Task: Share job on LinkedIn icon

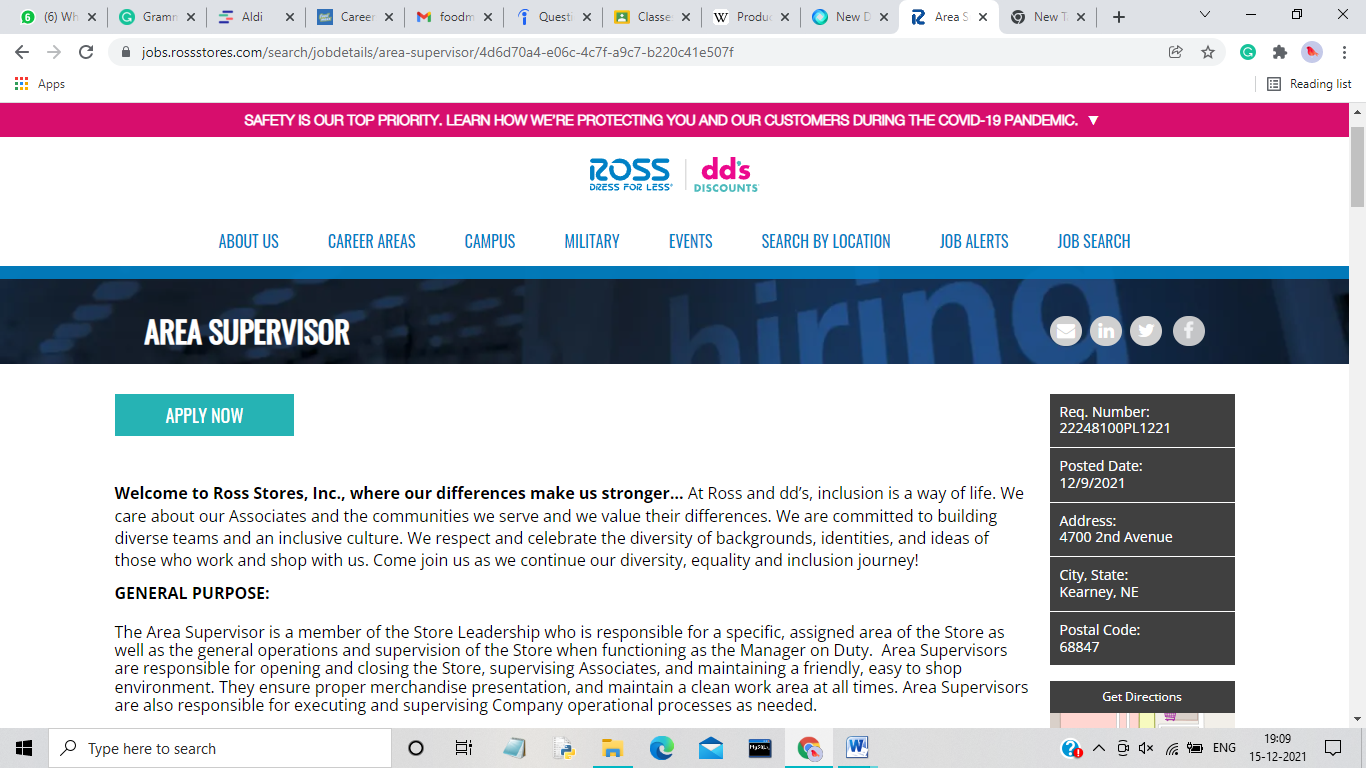Action: (x=1106, y=330)
